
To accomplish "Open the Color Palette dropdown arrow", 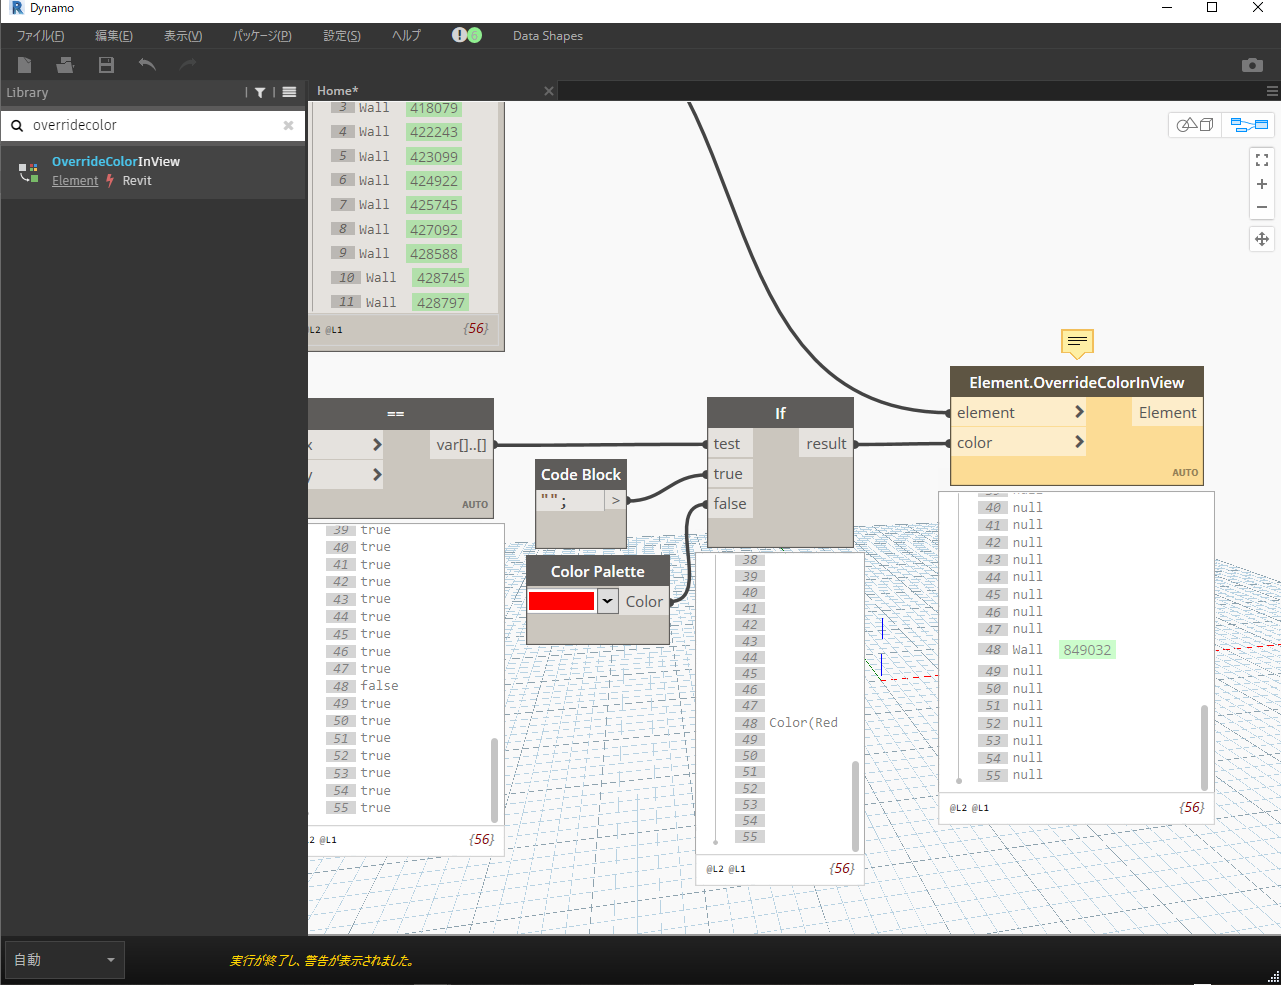I will click(607, 601).
